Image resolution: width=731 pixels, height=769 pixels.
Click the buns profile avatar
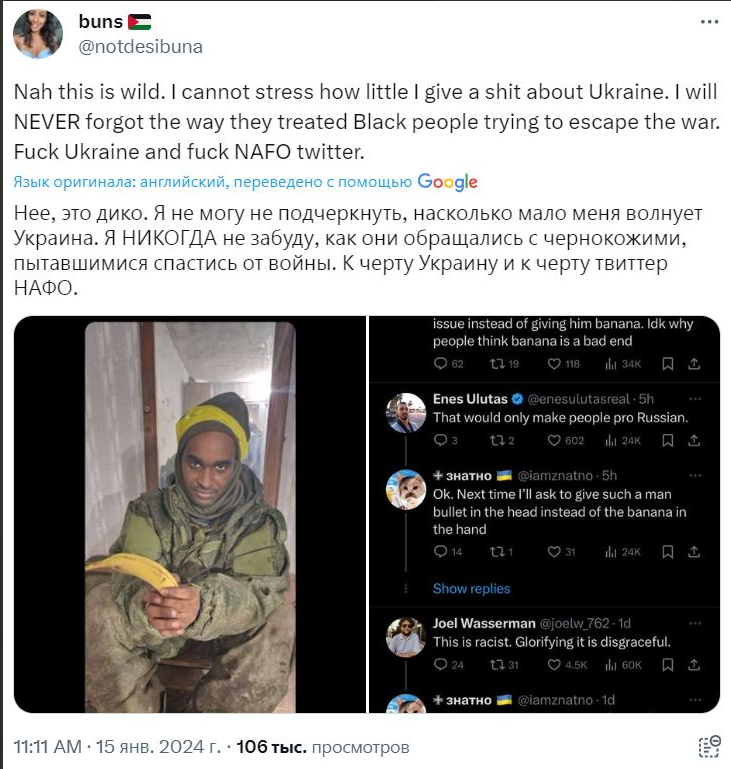coord(36,33)
